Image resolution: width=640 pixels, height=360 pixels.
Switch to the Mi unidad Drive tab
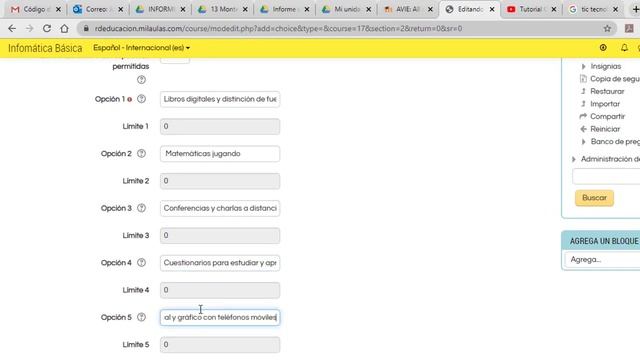(346, 9)
